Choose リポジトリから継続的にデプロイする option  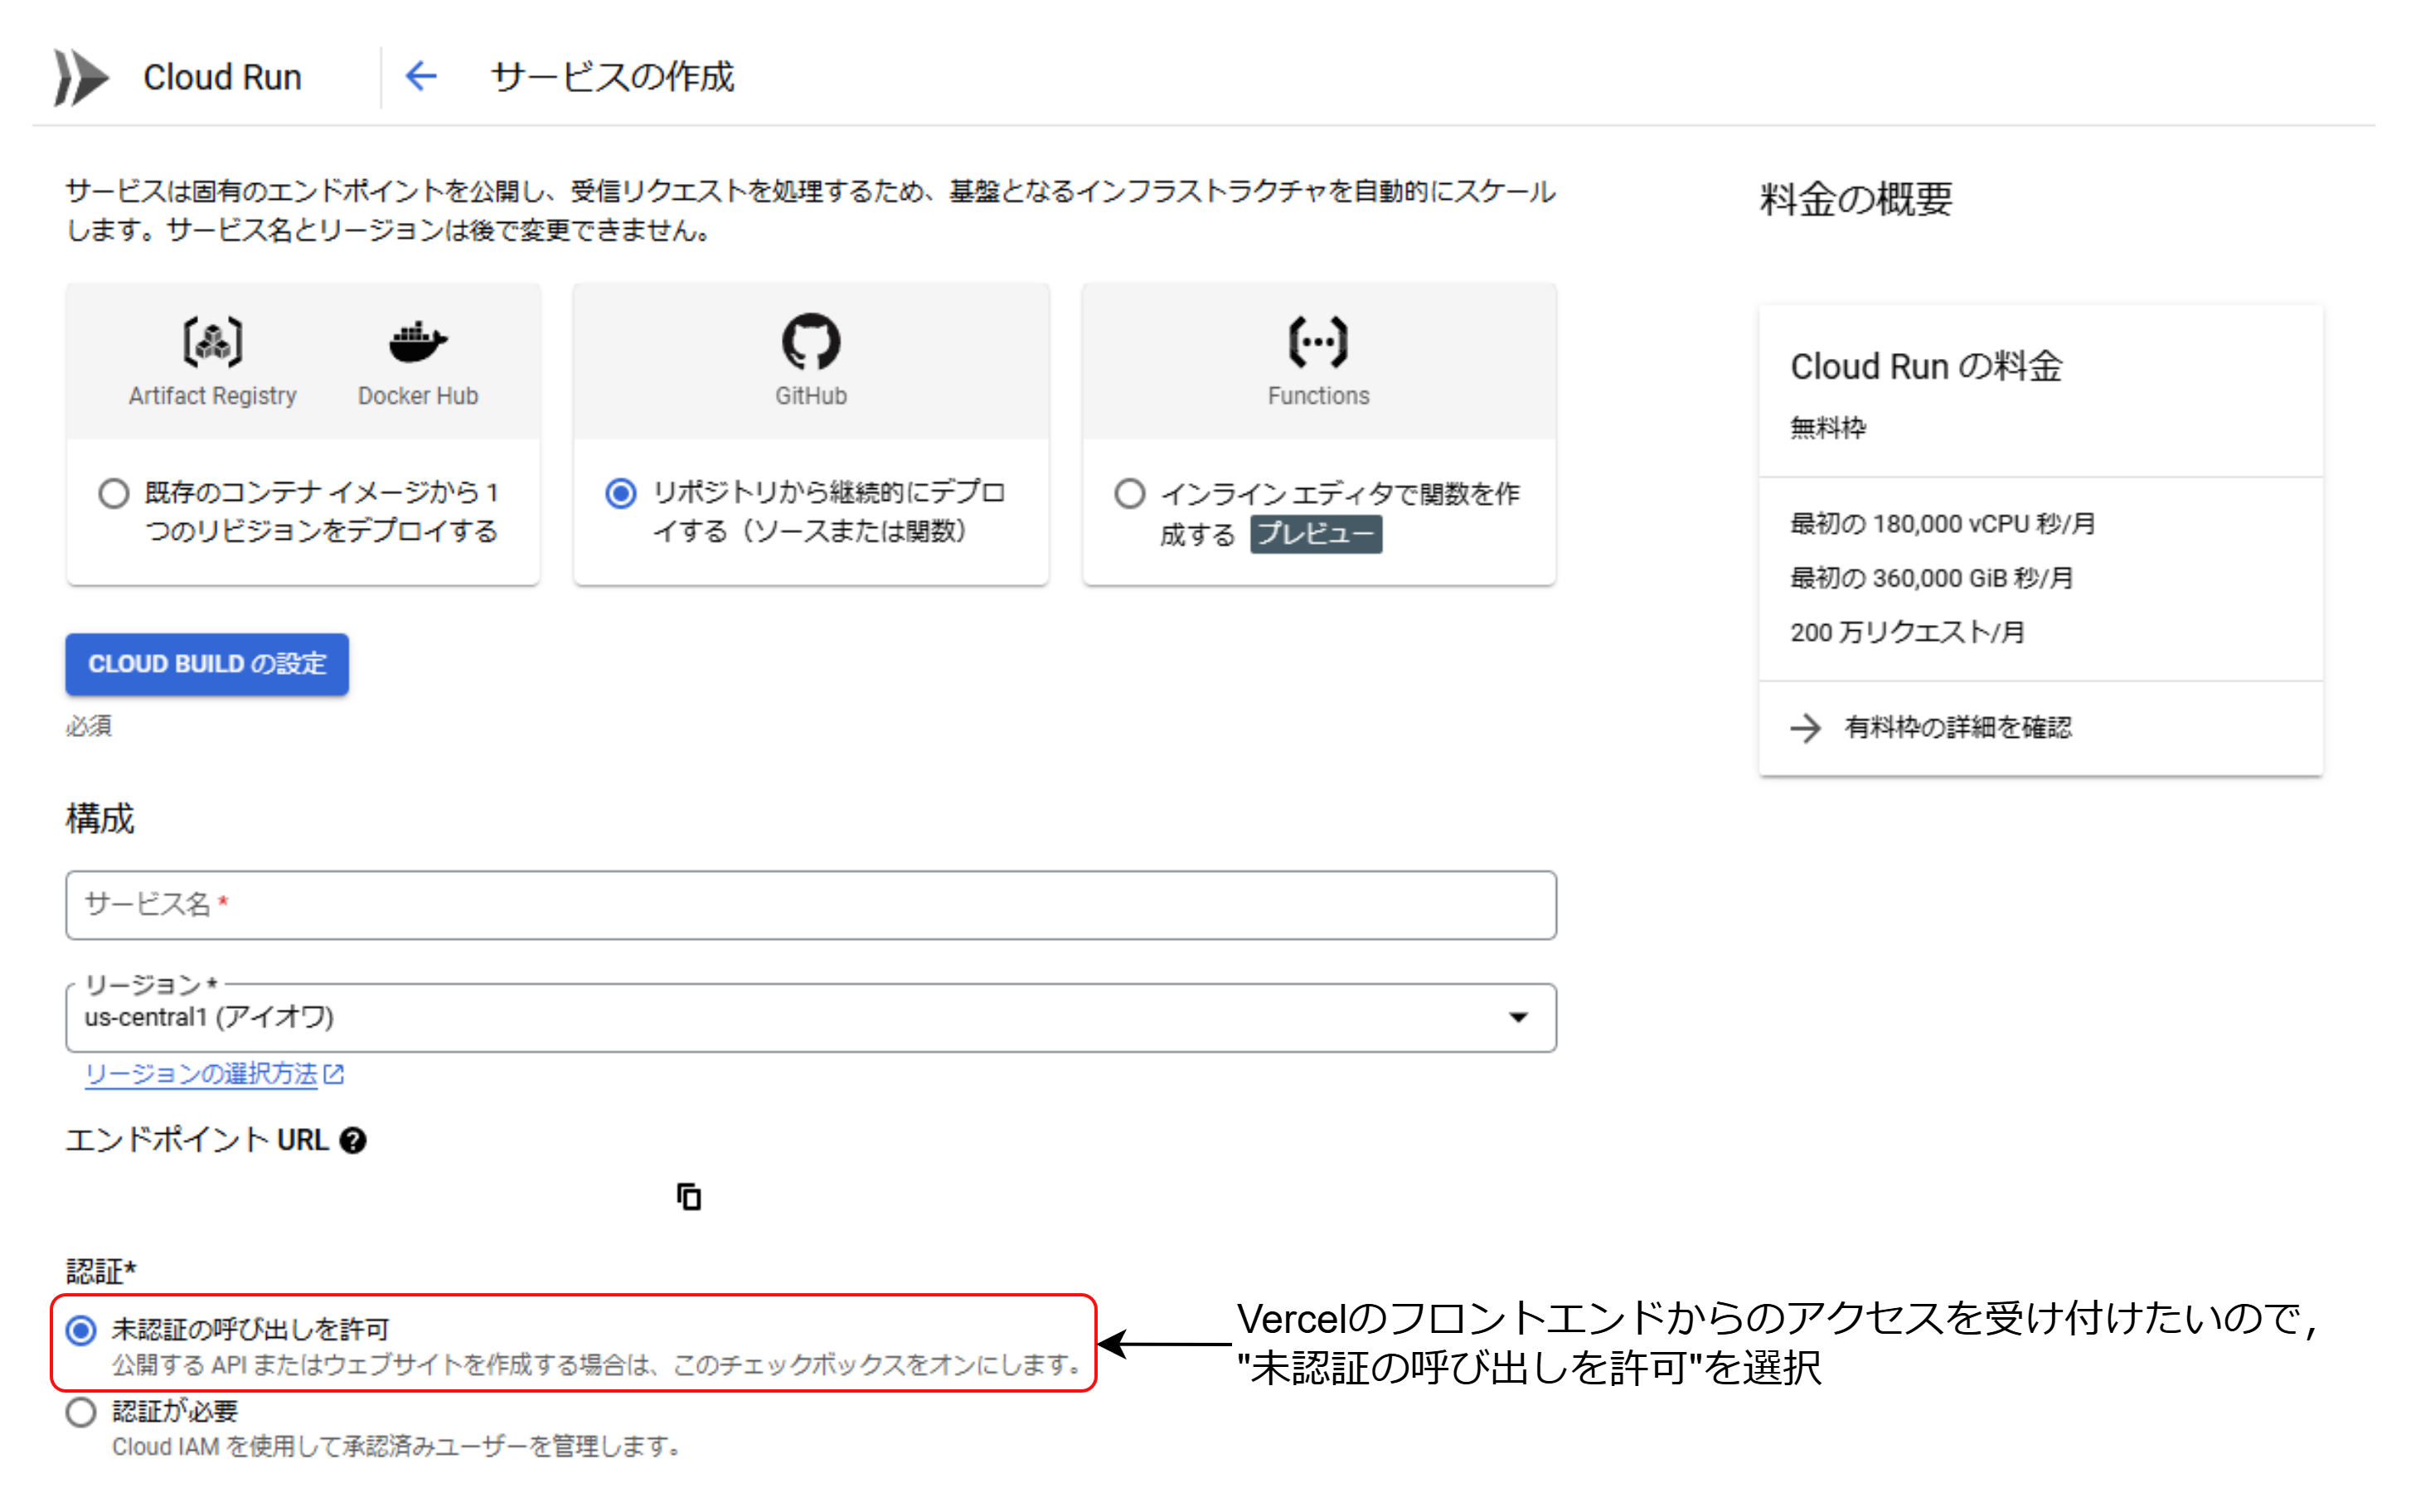click(620, 493)
